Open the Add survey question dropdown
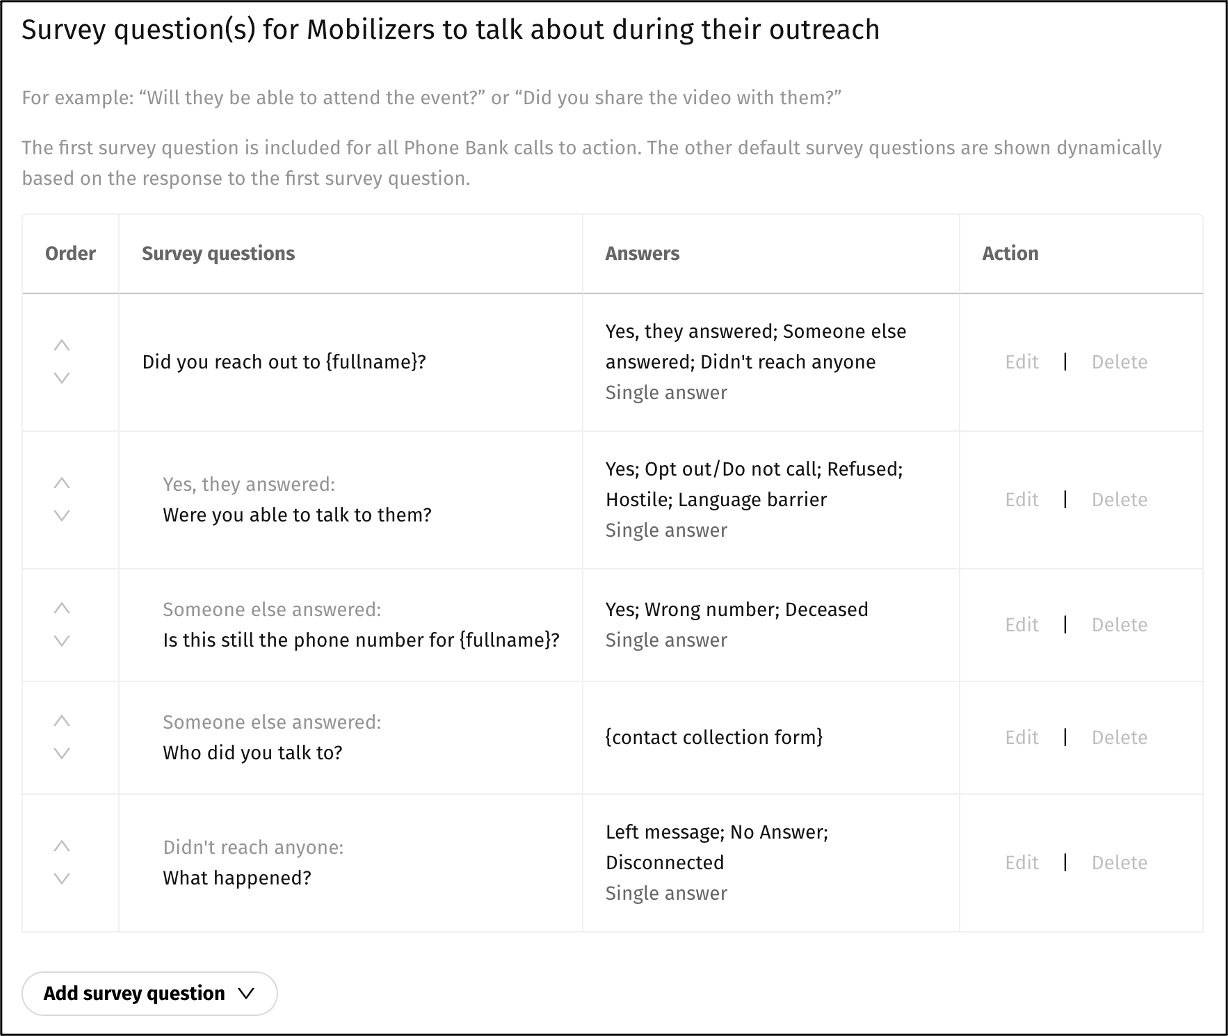This screenshot has height=1036, width=1228. [x=149, y=993]
